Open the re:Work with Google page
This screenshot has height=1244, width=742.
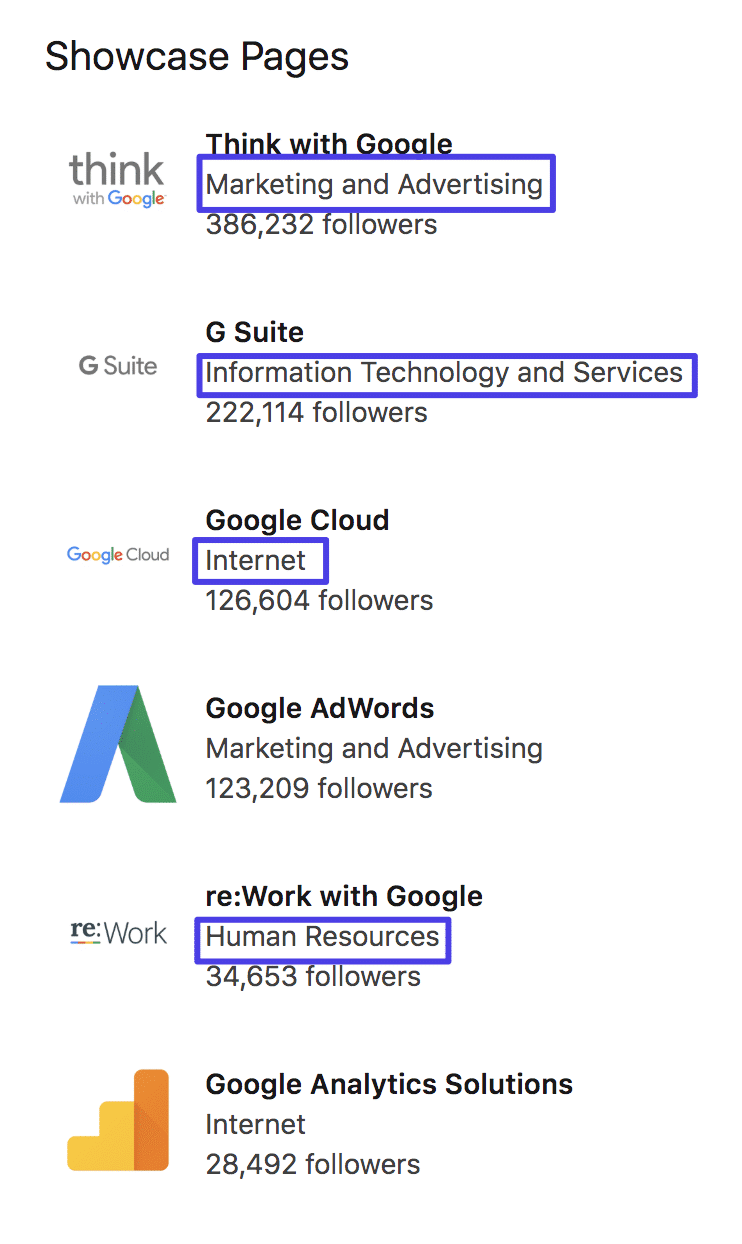click(344, 896)
